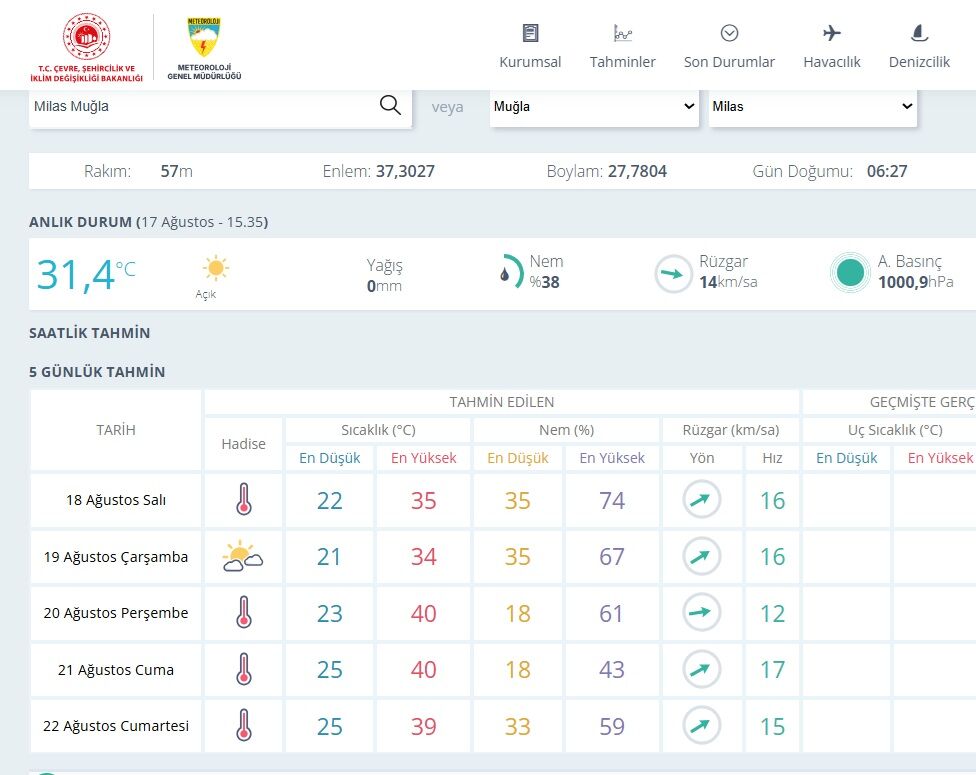Click wind direction icon for 18 Ağustos
The width and height of the screenshot is (976, 775).
702,499
